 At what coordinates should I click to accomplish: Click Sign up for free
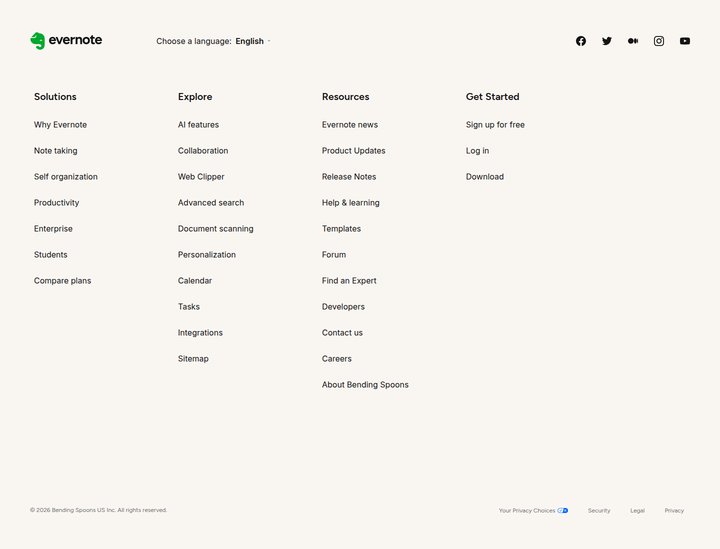(x=495, y=125)
